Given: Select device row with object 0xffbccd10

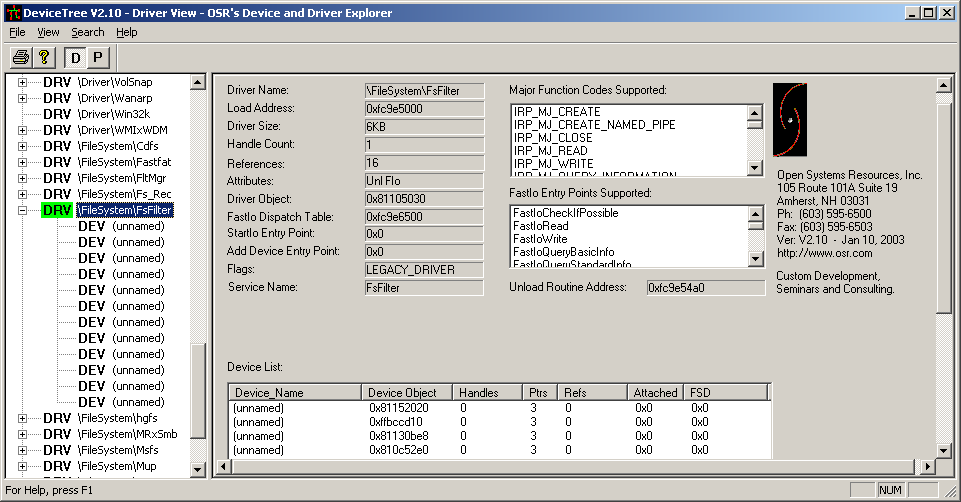Looking at the screenshot, I should point(499,422).
